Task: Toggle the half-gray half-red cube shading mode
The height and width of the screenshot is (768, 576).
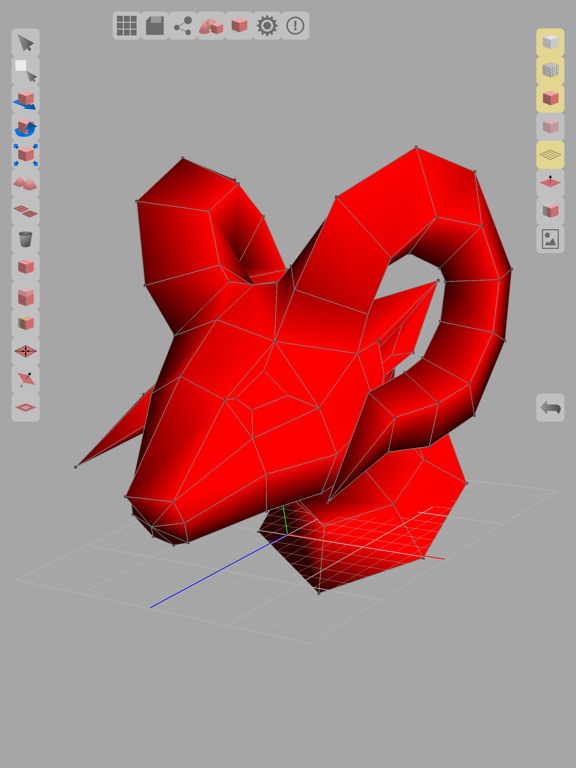Action: (x=550, y=211)
